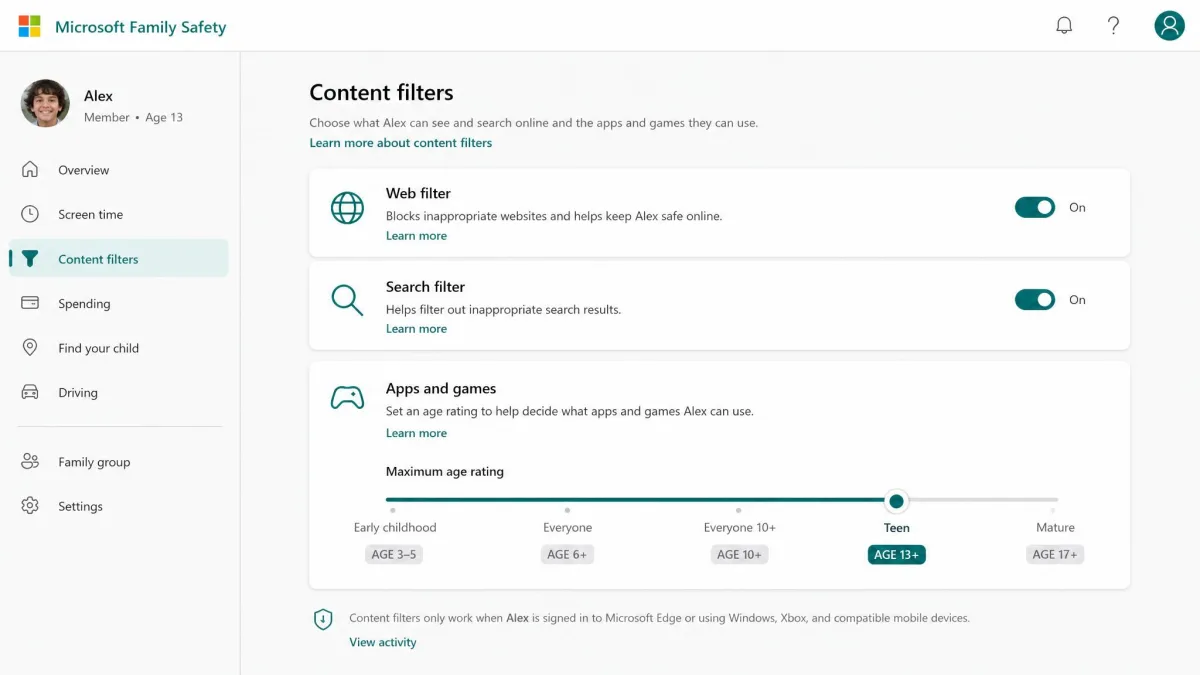Click the Early childhood label
The height and width of the screenshot is (675, 1200).
(395, 527)
